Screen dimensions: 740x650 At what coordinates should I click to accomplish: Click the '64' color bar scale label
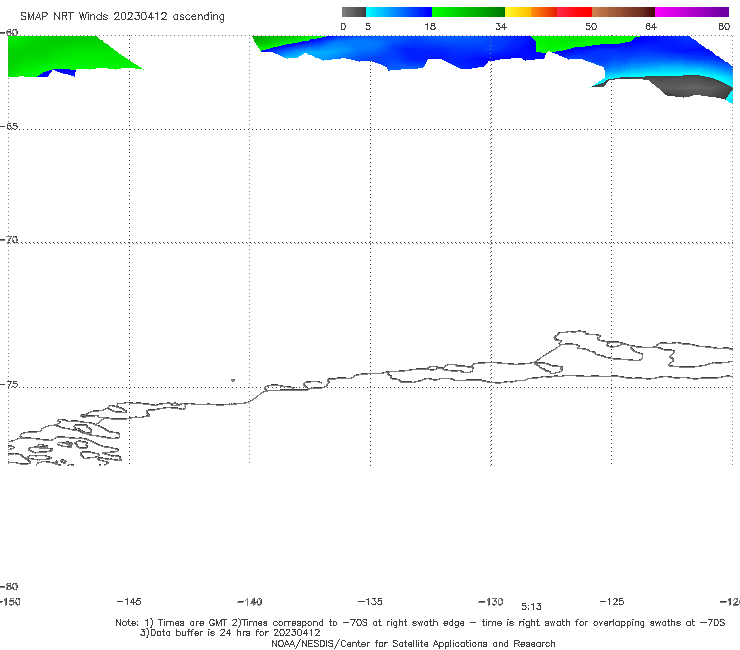pos(651,26)
